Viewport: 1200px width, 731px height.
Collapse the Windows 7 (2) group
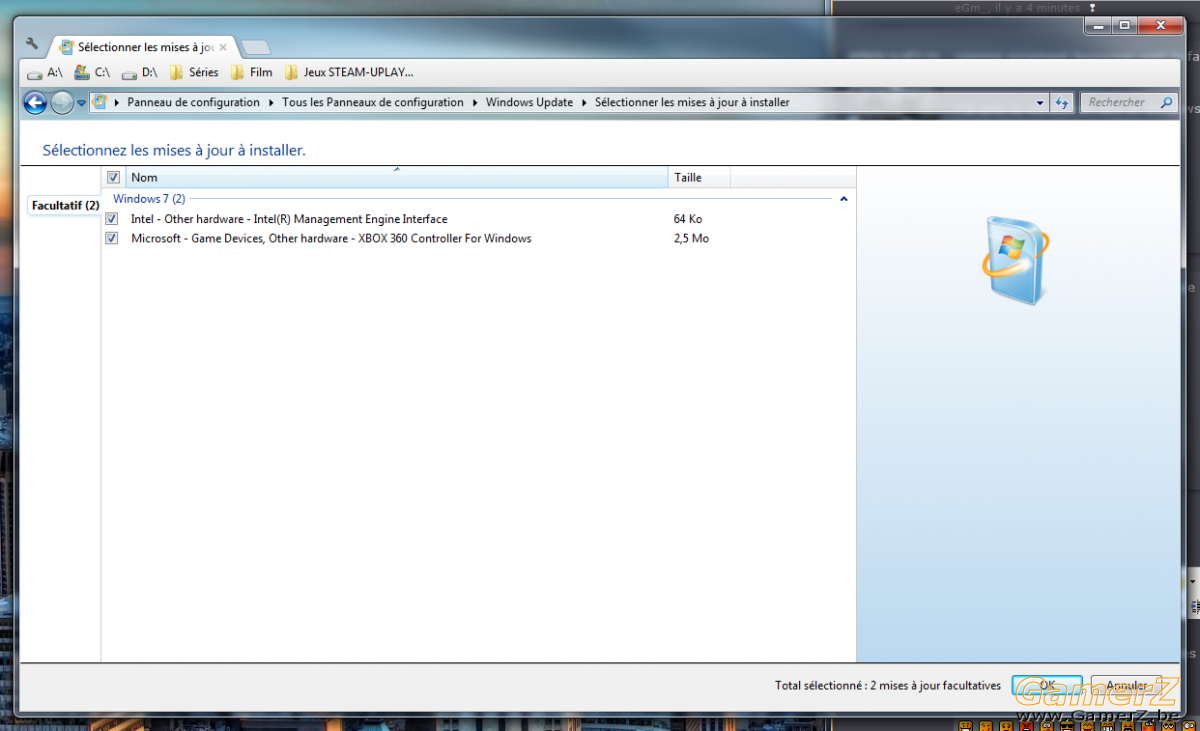(844, 199)
